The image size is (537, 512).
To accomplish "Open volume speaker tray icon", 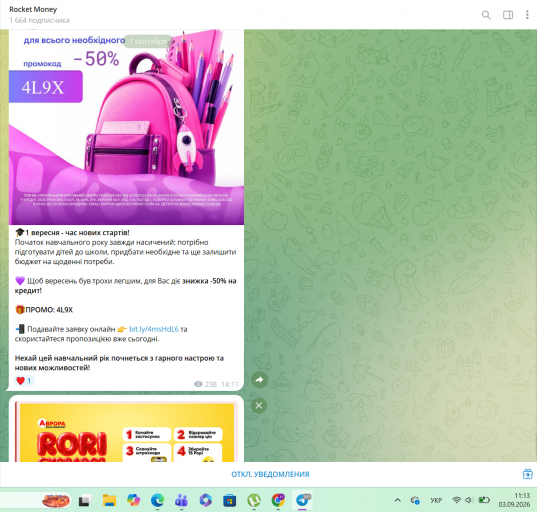I will pos(469,500).
